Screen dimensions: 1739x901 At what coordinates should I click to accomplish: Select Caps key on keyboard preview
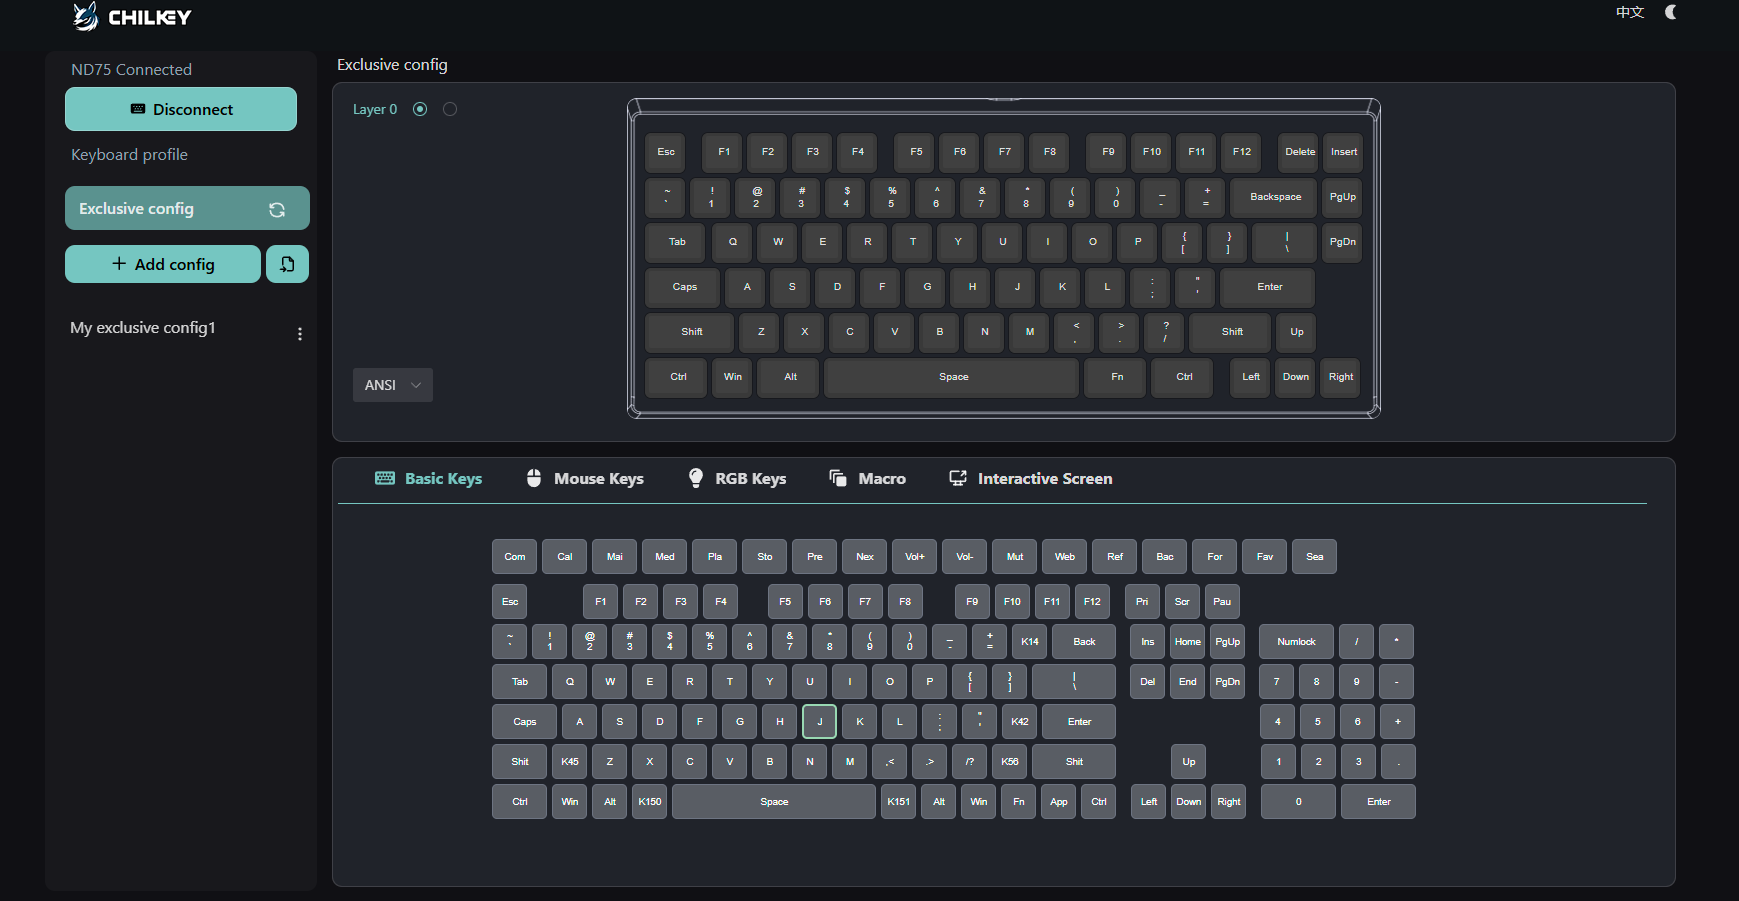click(684, 287)
